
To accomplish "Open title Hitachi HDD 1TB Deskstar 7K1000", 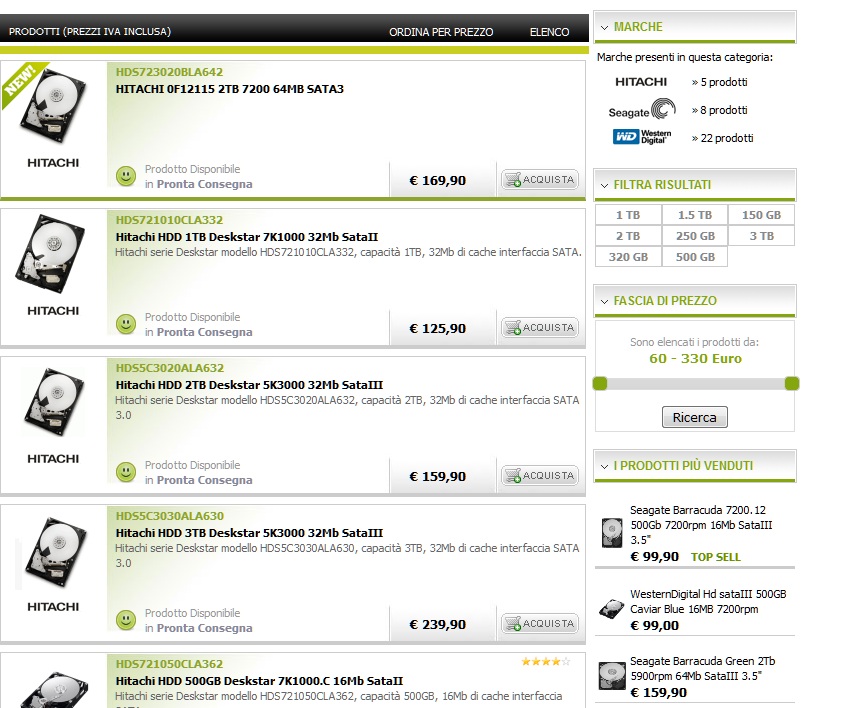I will (x=247, y=237).
